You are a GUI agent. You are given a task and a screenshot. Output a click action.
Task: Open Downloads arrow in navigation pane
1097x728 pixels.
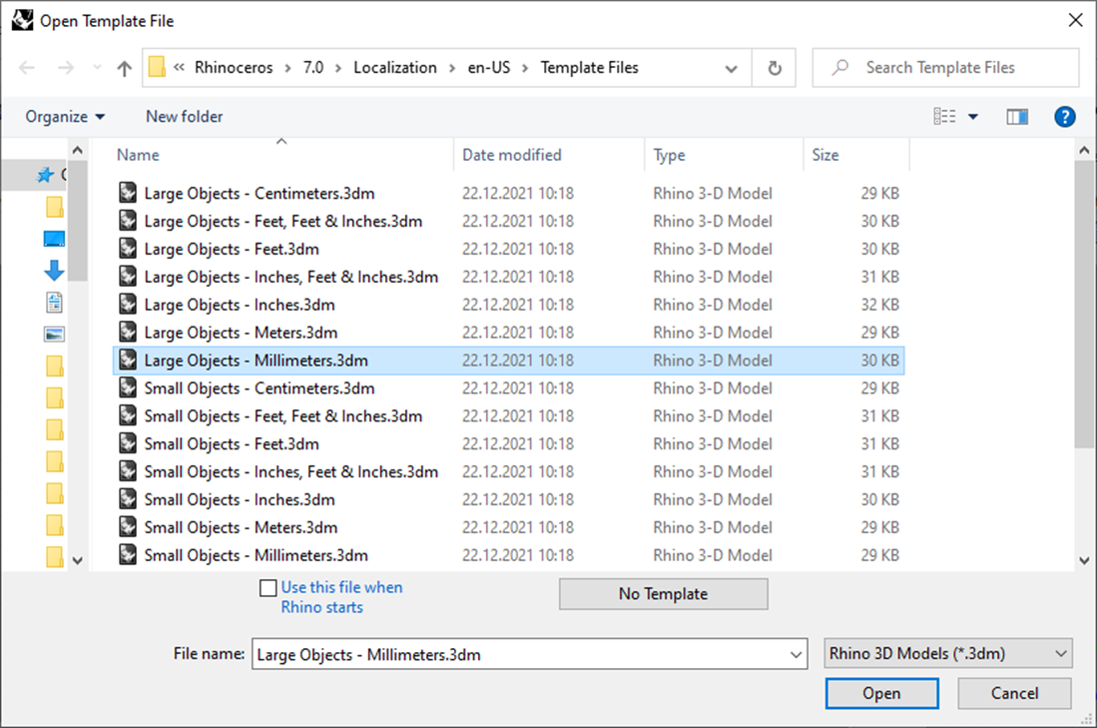pos(54,270)
